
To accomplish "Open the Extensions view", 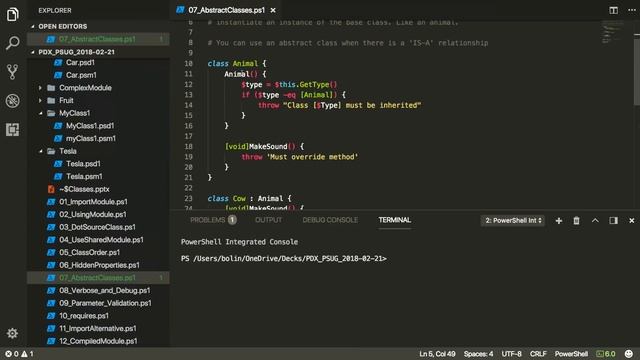I will (x=13, y=129).
